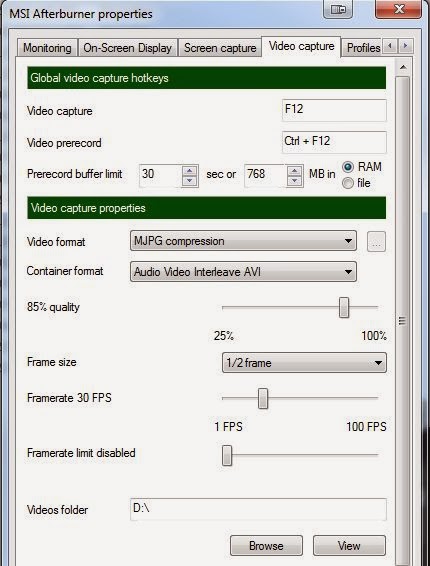Click the 1 FPS label
430x566 pixels.
pyautogui.click(x=228, y=426)
